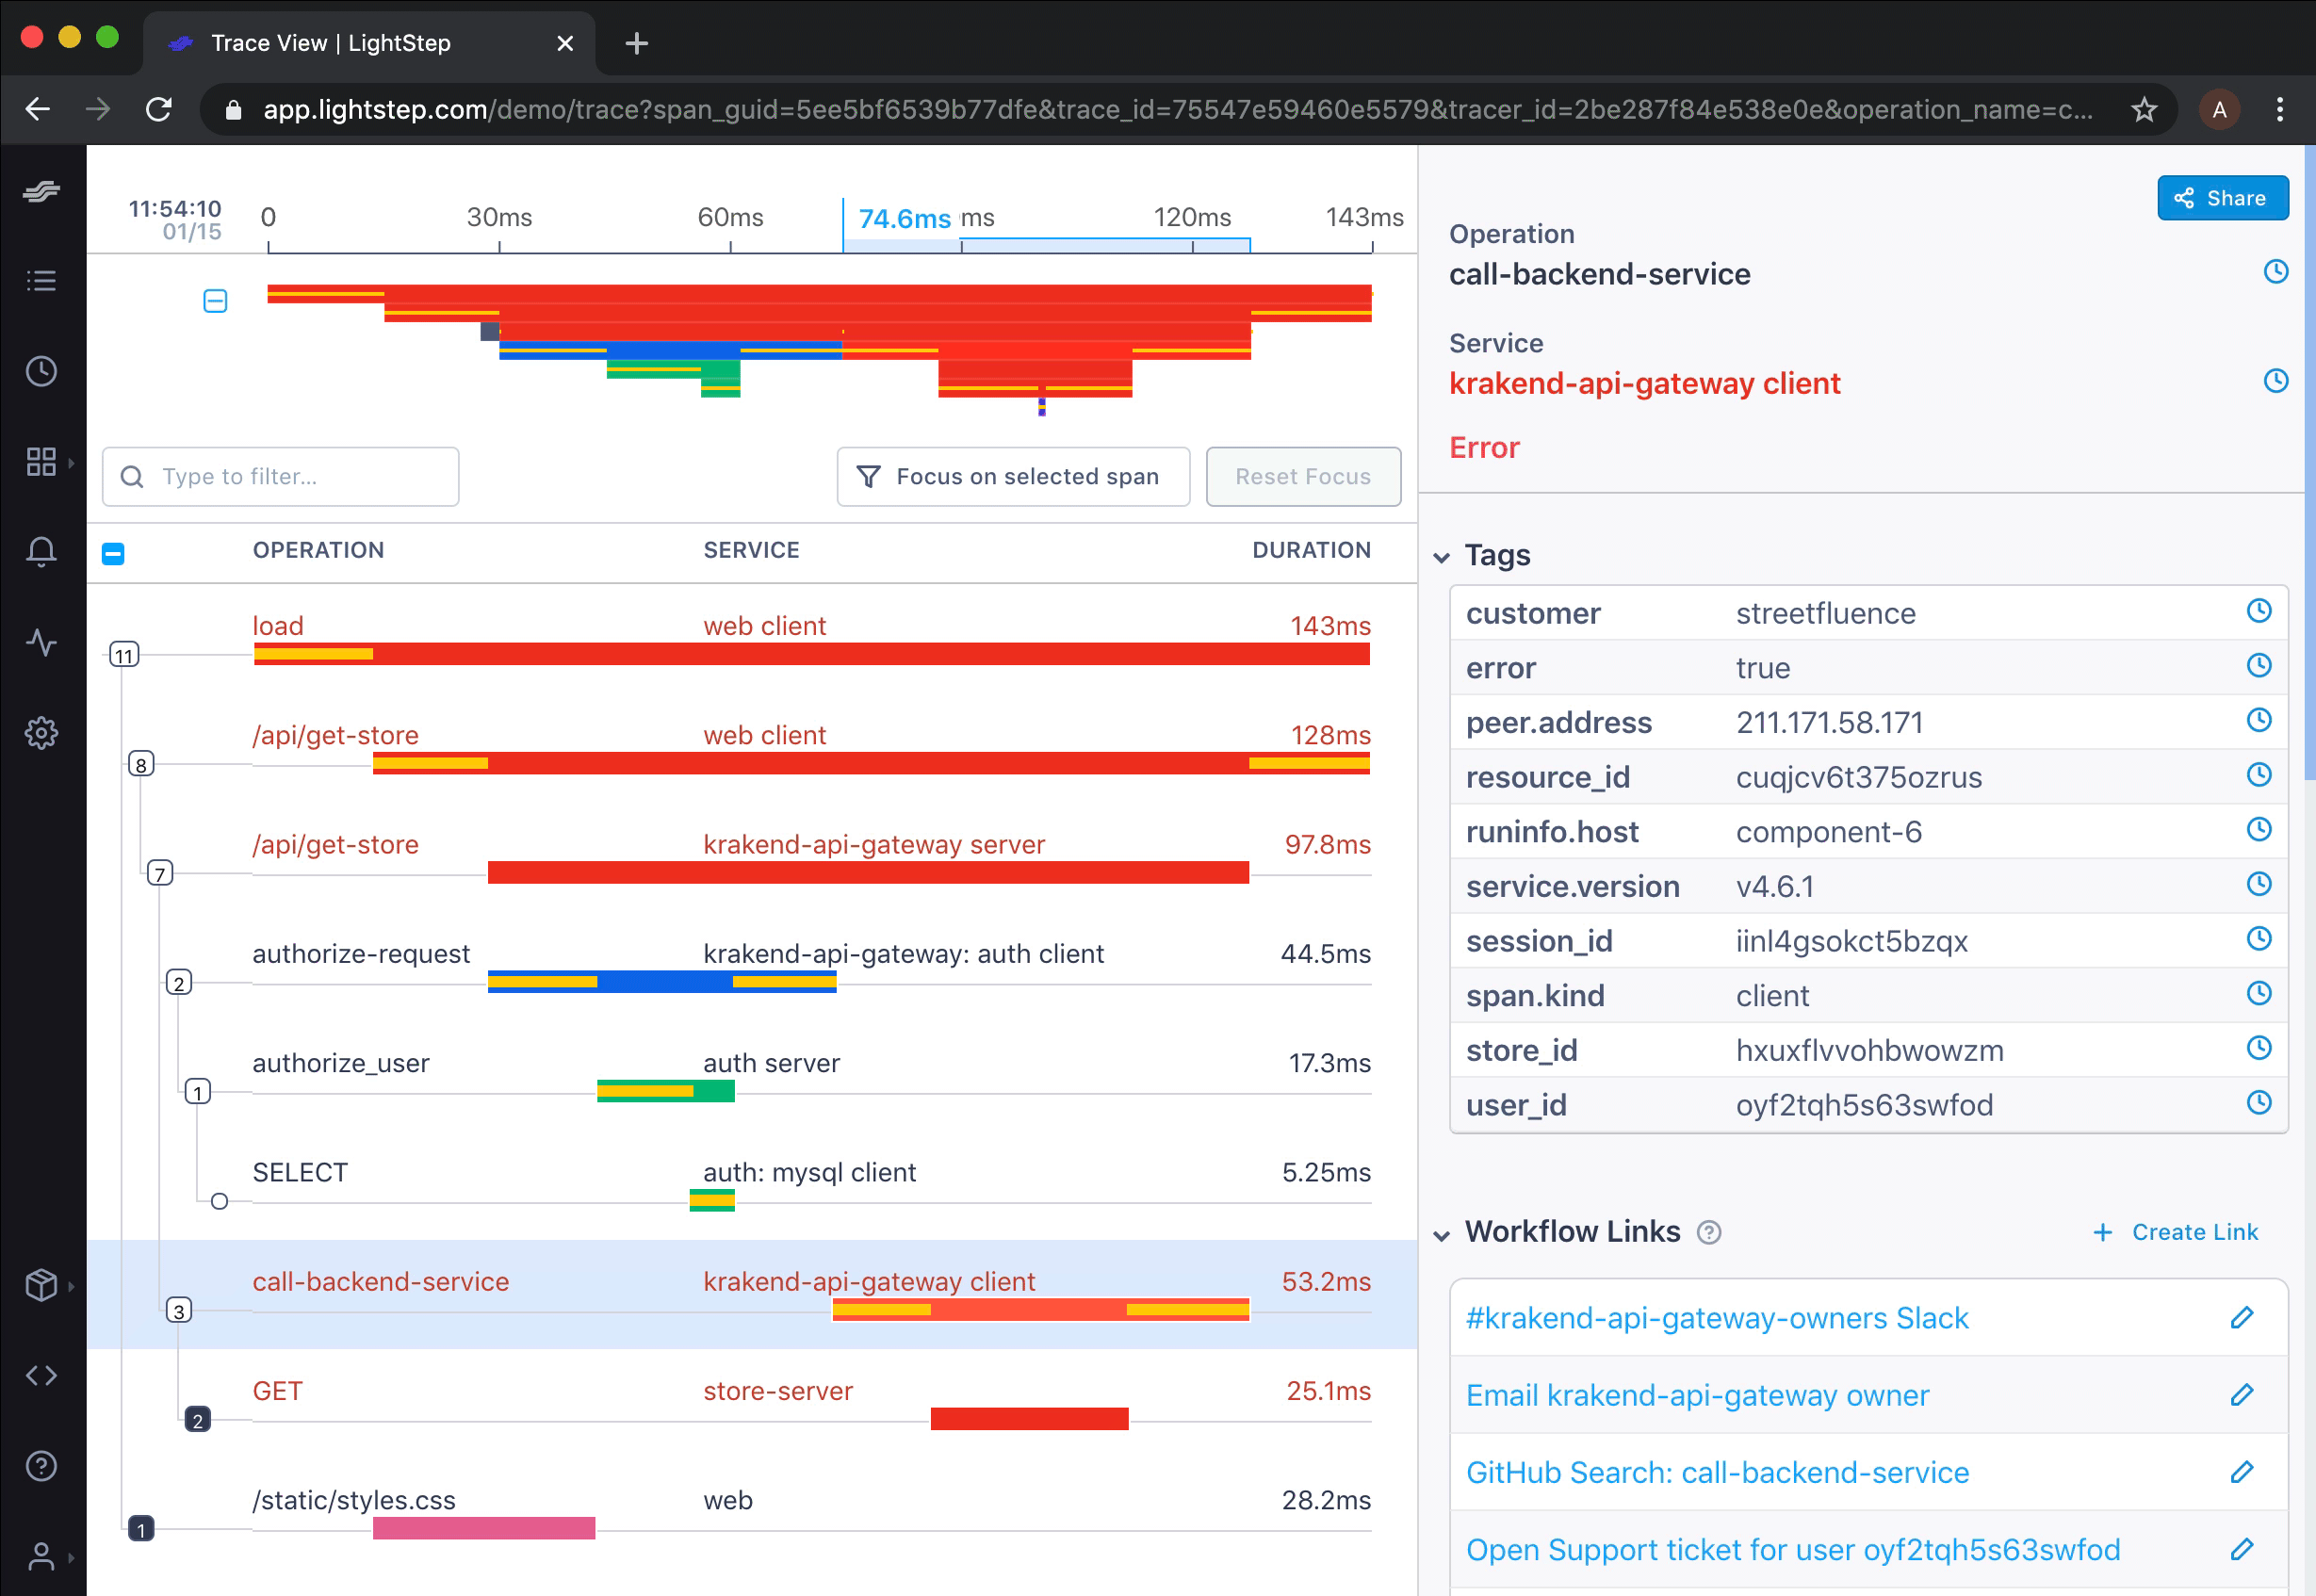Image resolution: width=2316 pixels, height=1596 pixels.
Task: Click history clock icon for peer.address tag
Action: pyautogui.click(x=2258, y=720)
